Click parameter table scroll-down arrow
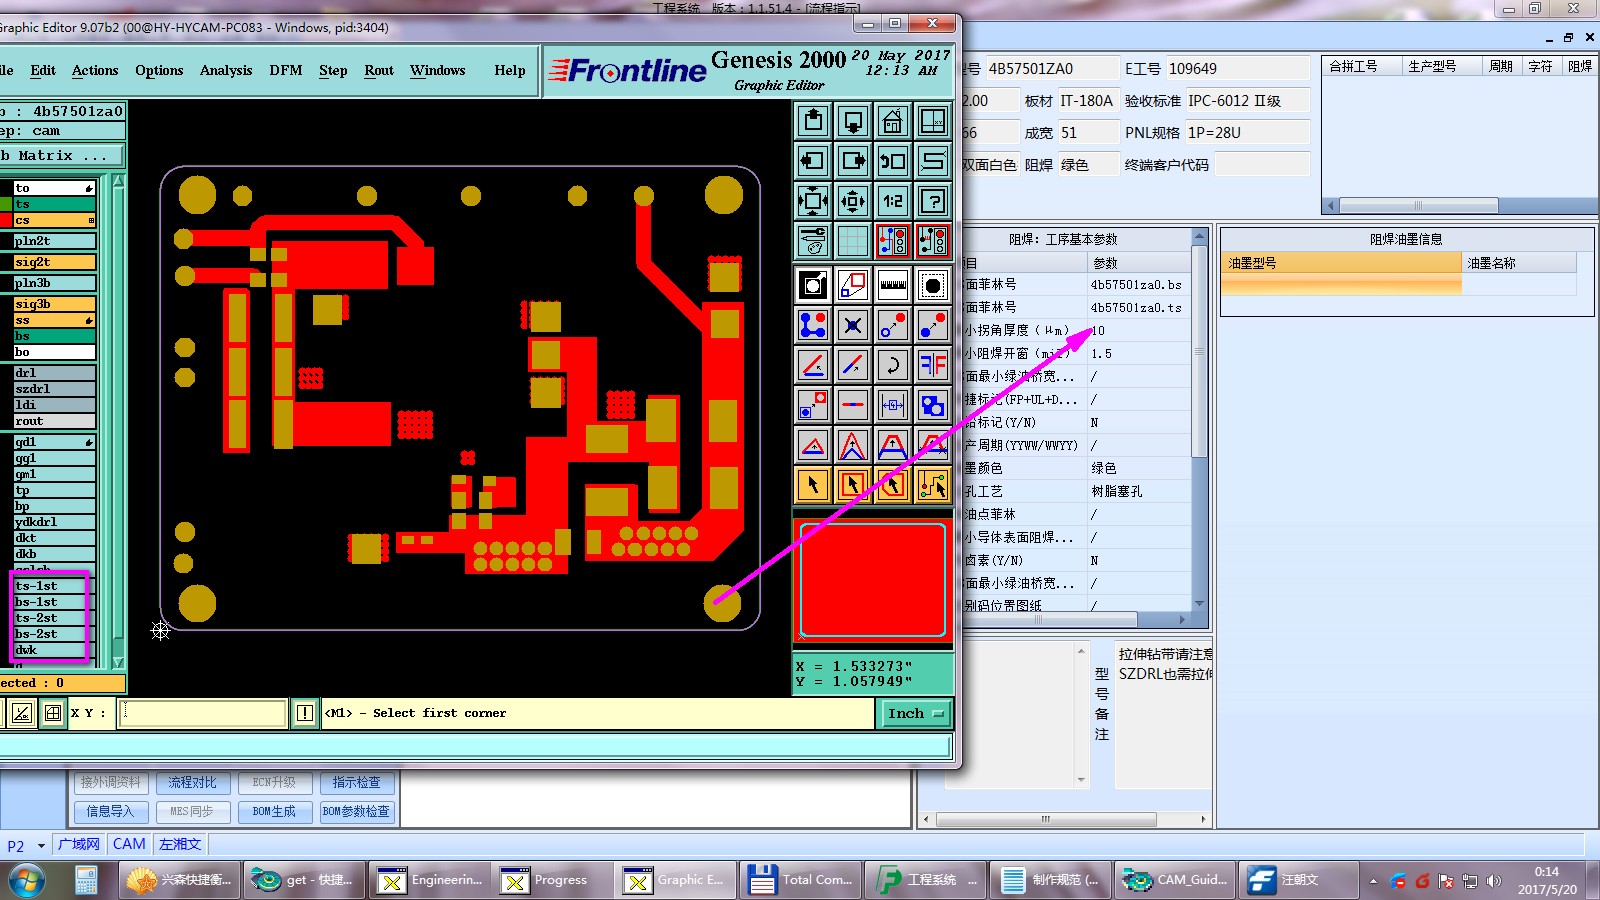1600x900 pixels. coord(1199,603)
